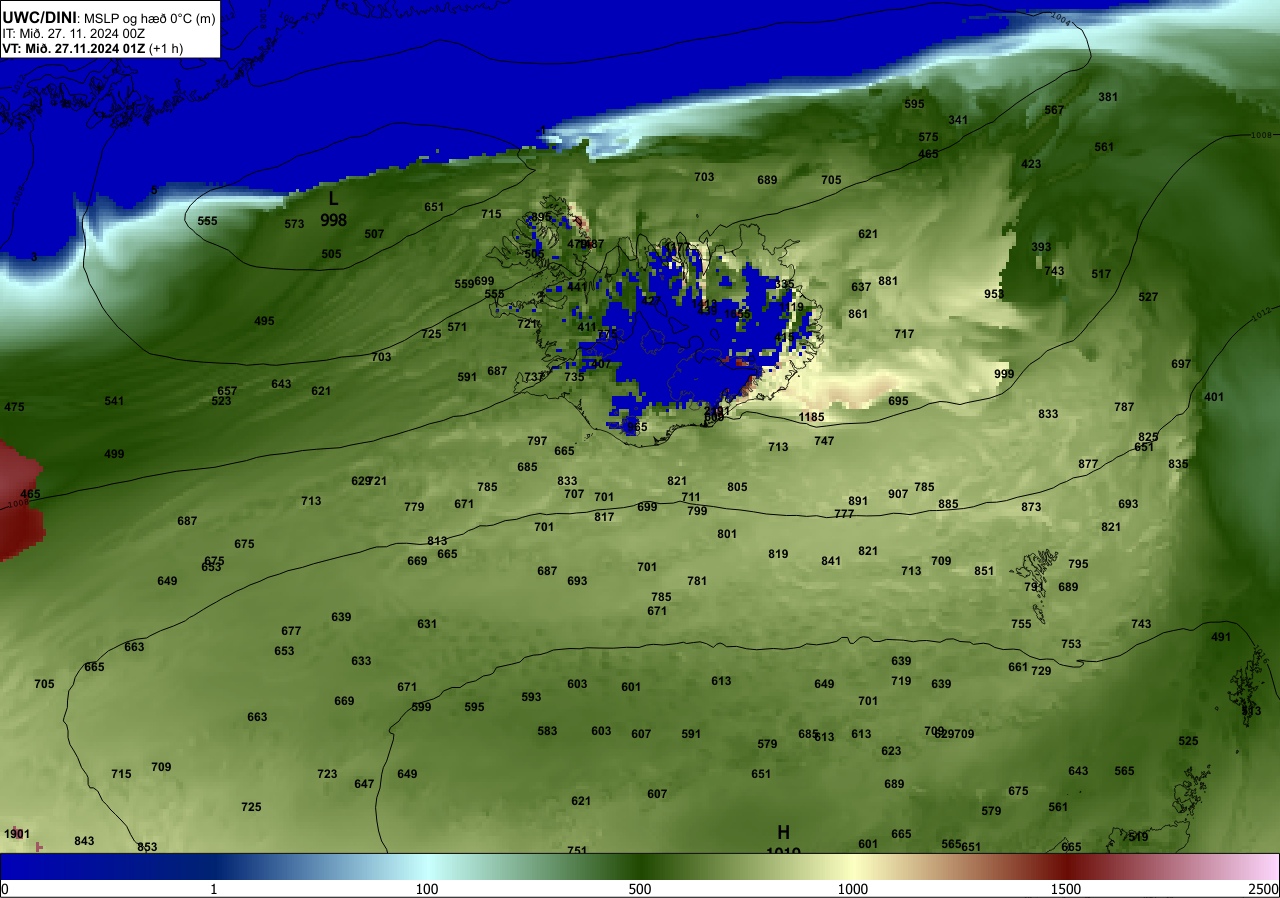Click the 797 map value
Image resolution: width=1280 pixels, height=898 pixels.
point(537,441)
